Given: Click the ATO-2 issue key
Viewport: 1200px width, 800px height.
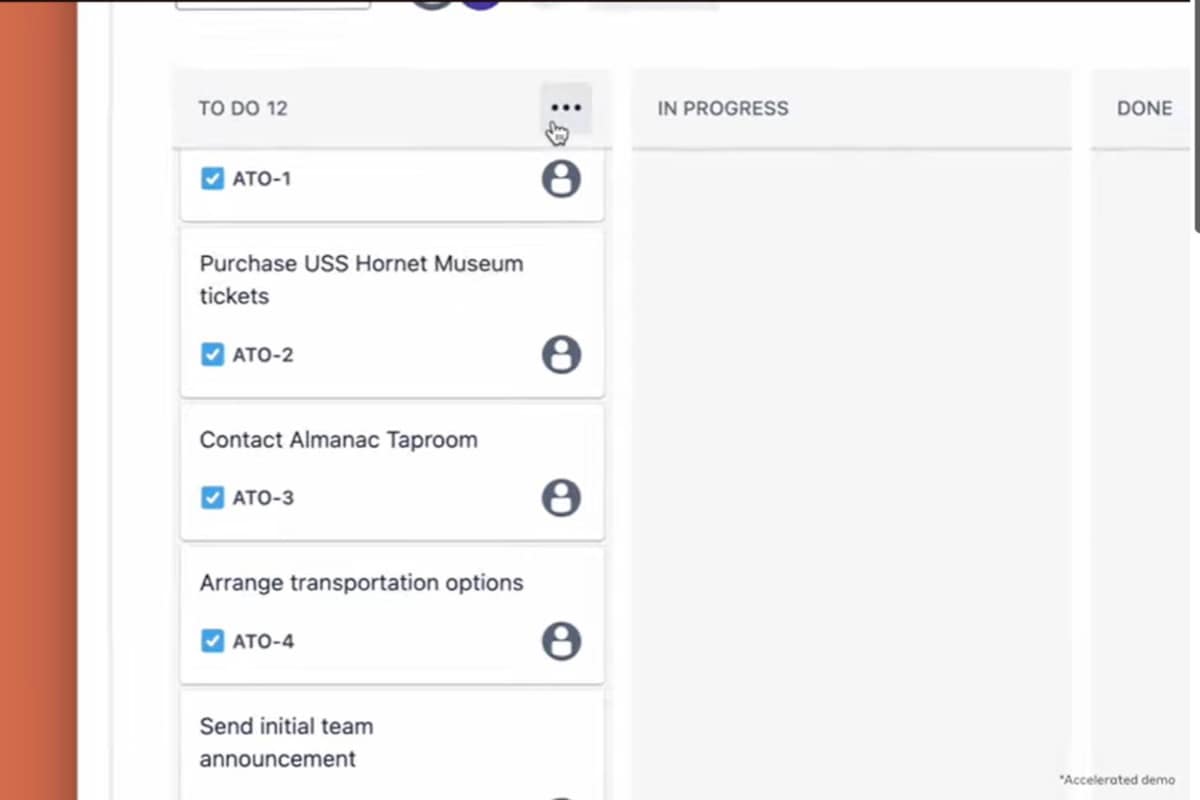Looking at the screenshot, I should click(x=263, y=355).
